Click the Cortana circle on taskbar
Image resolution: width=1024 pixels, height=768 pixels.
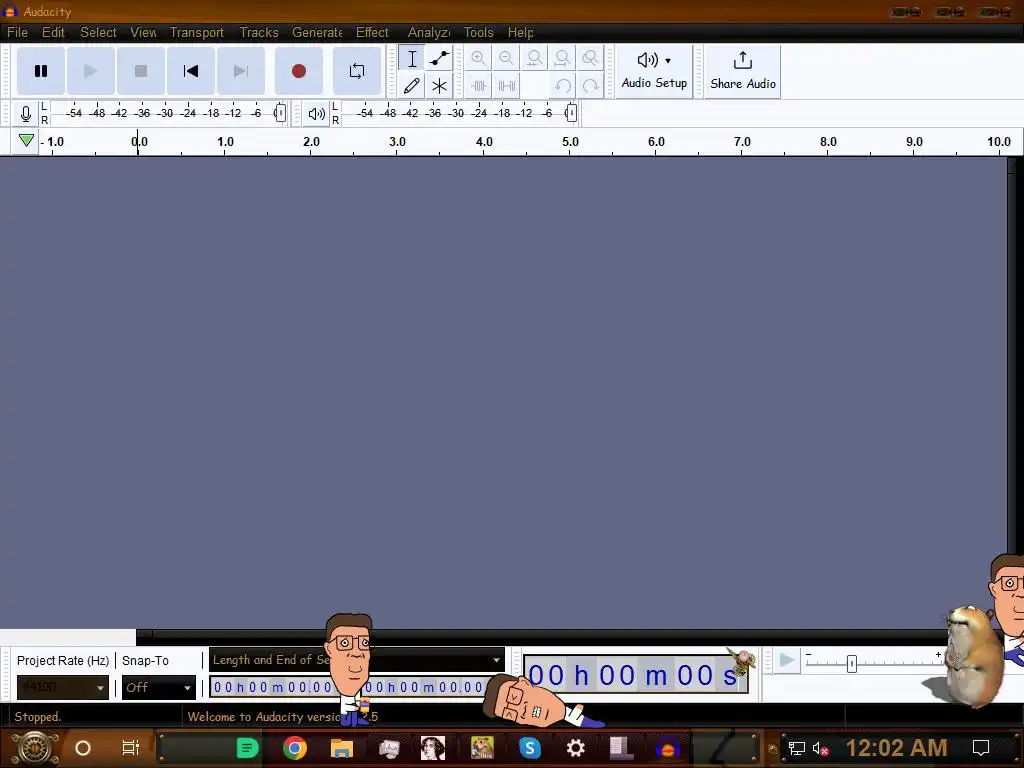click(x=83, y=748)
